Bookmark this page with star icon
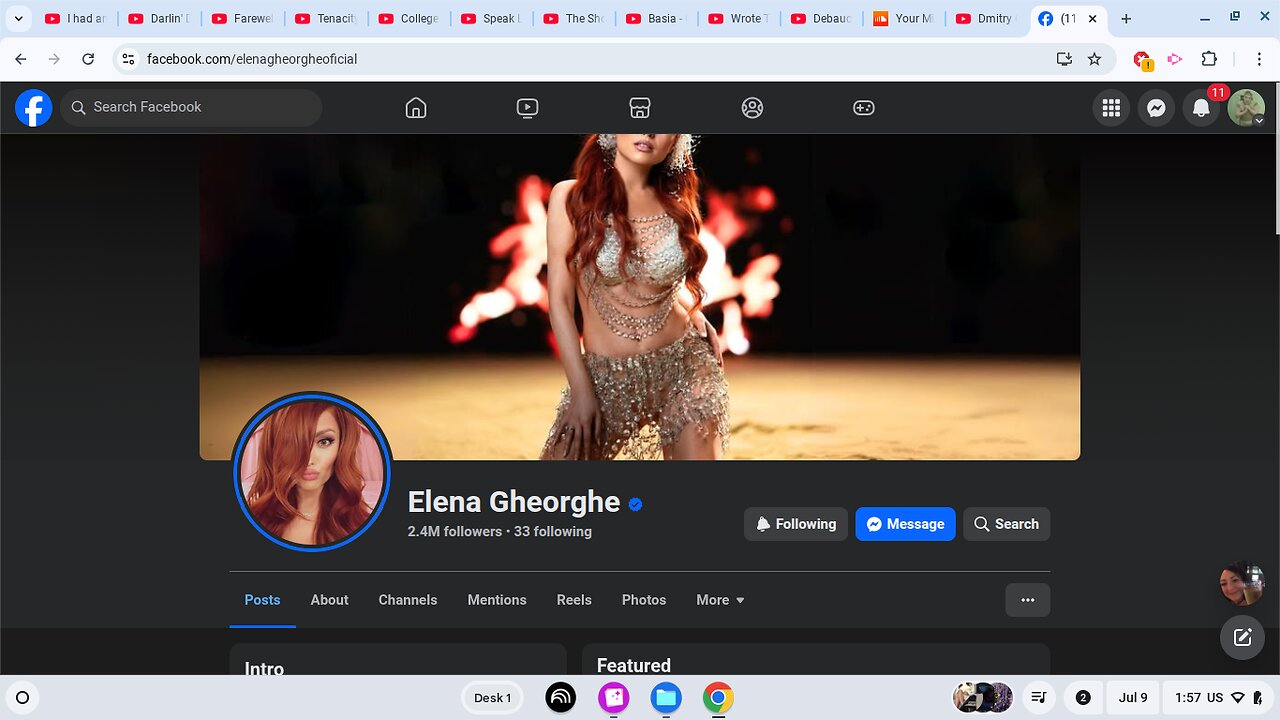Viewport: 1280px width, 720px height. (x=1095, y=59)
